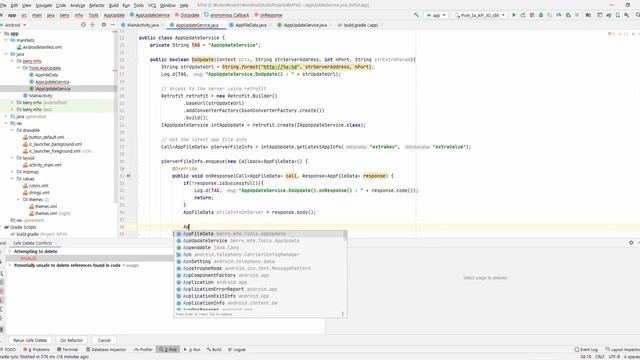The image size is (640, 360).
Task: Select AppFileData suggestion in autocomplete popup
Action: point(260,234)
